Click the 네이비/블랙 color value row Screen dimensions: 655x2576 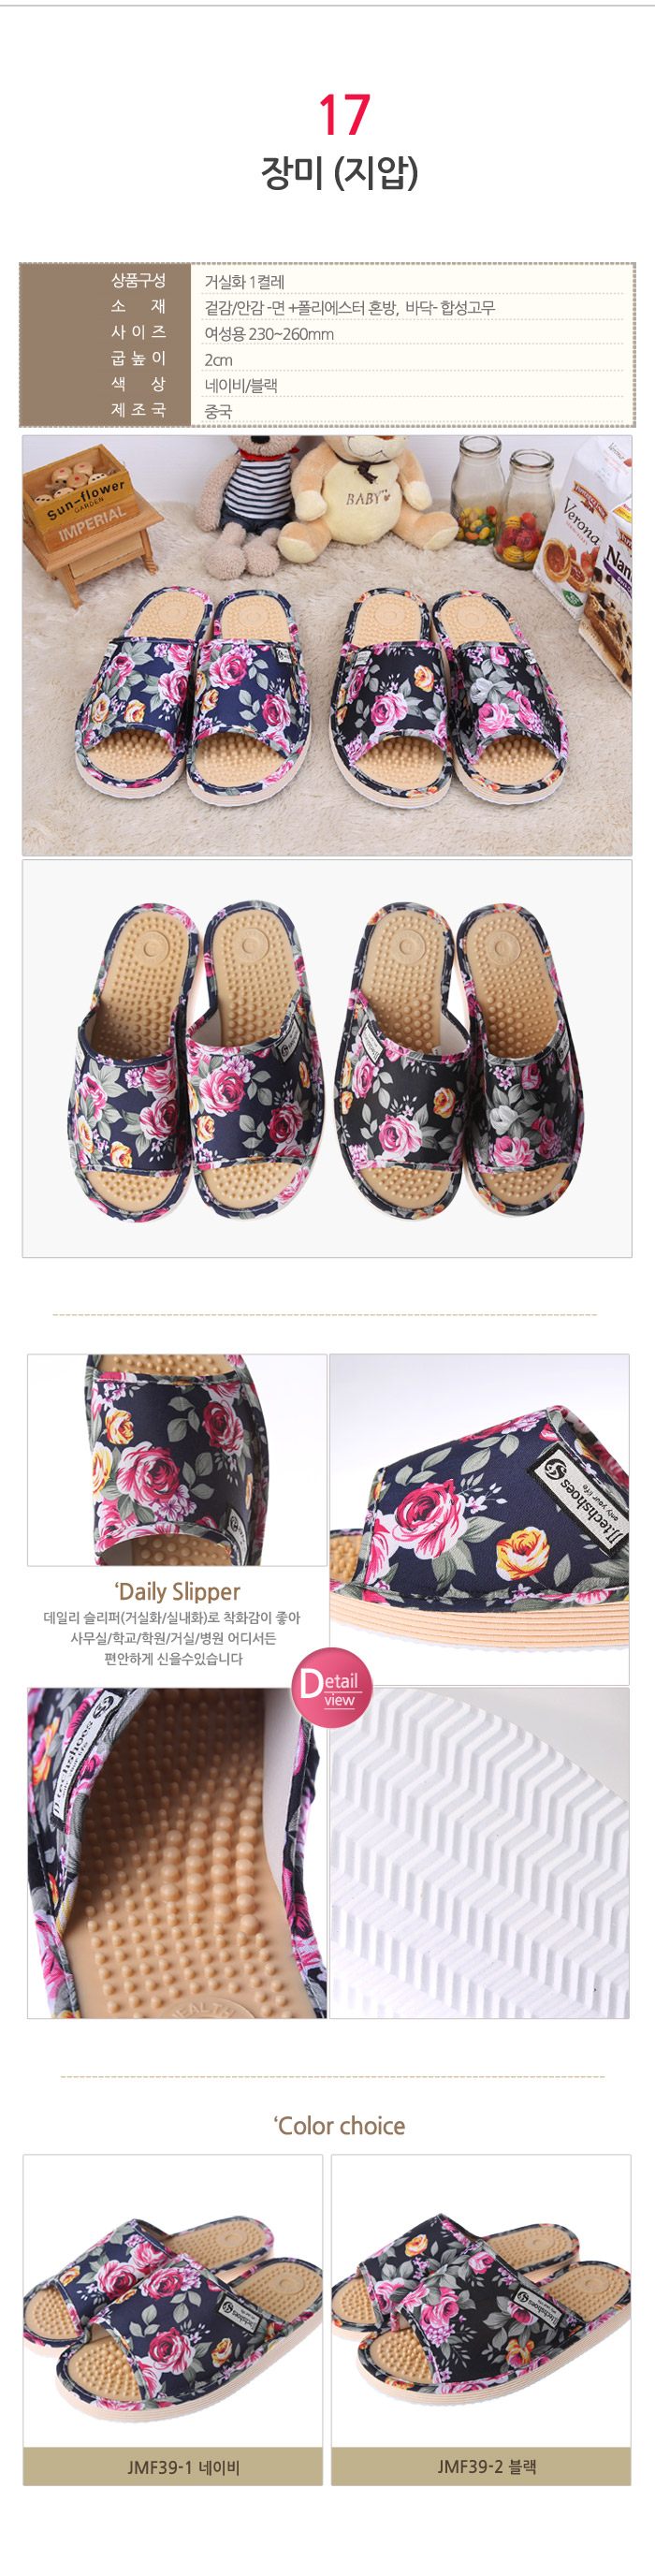coord(413,385)
